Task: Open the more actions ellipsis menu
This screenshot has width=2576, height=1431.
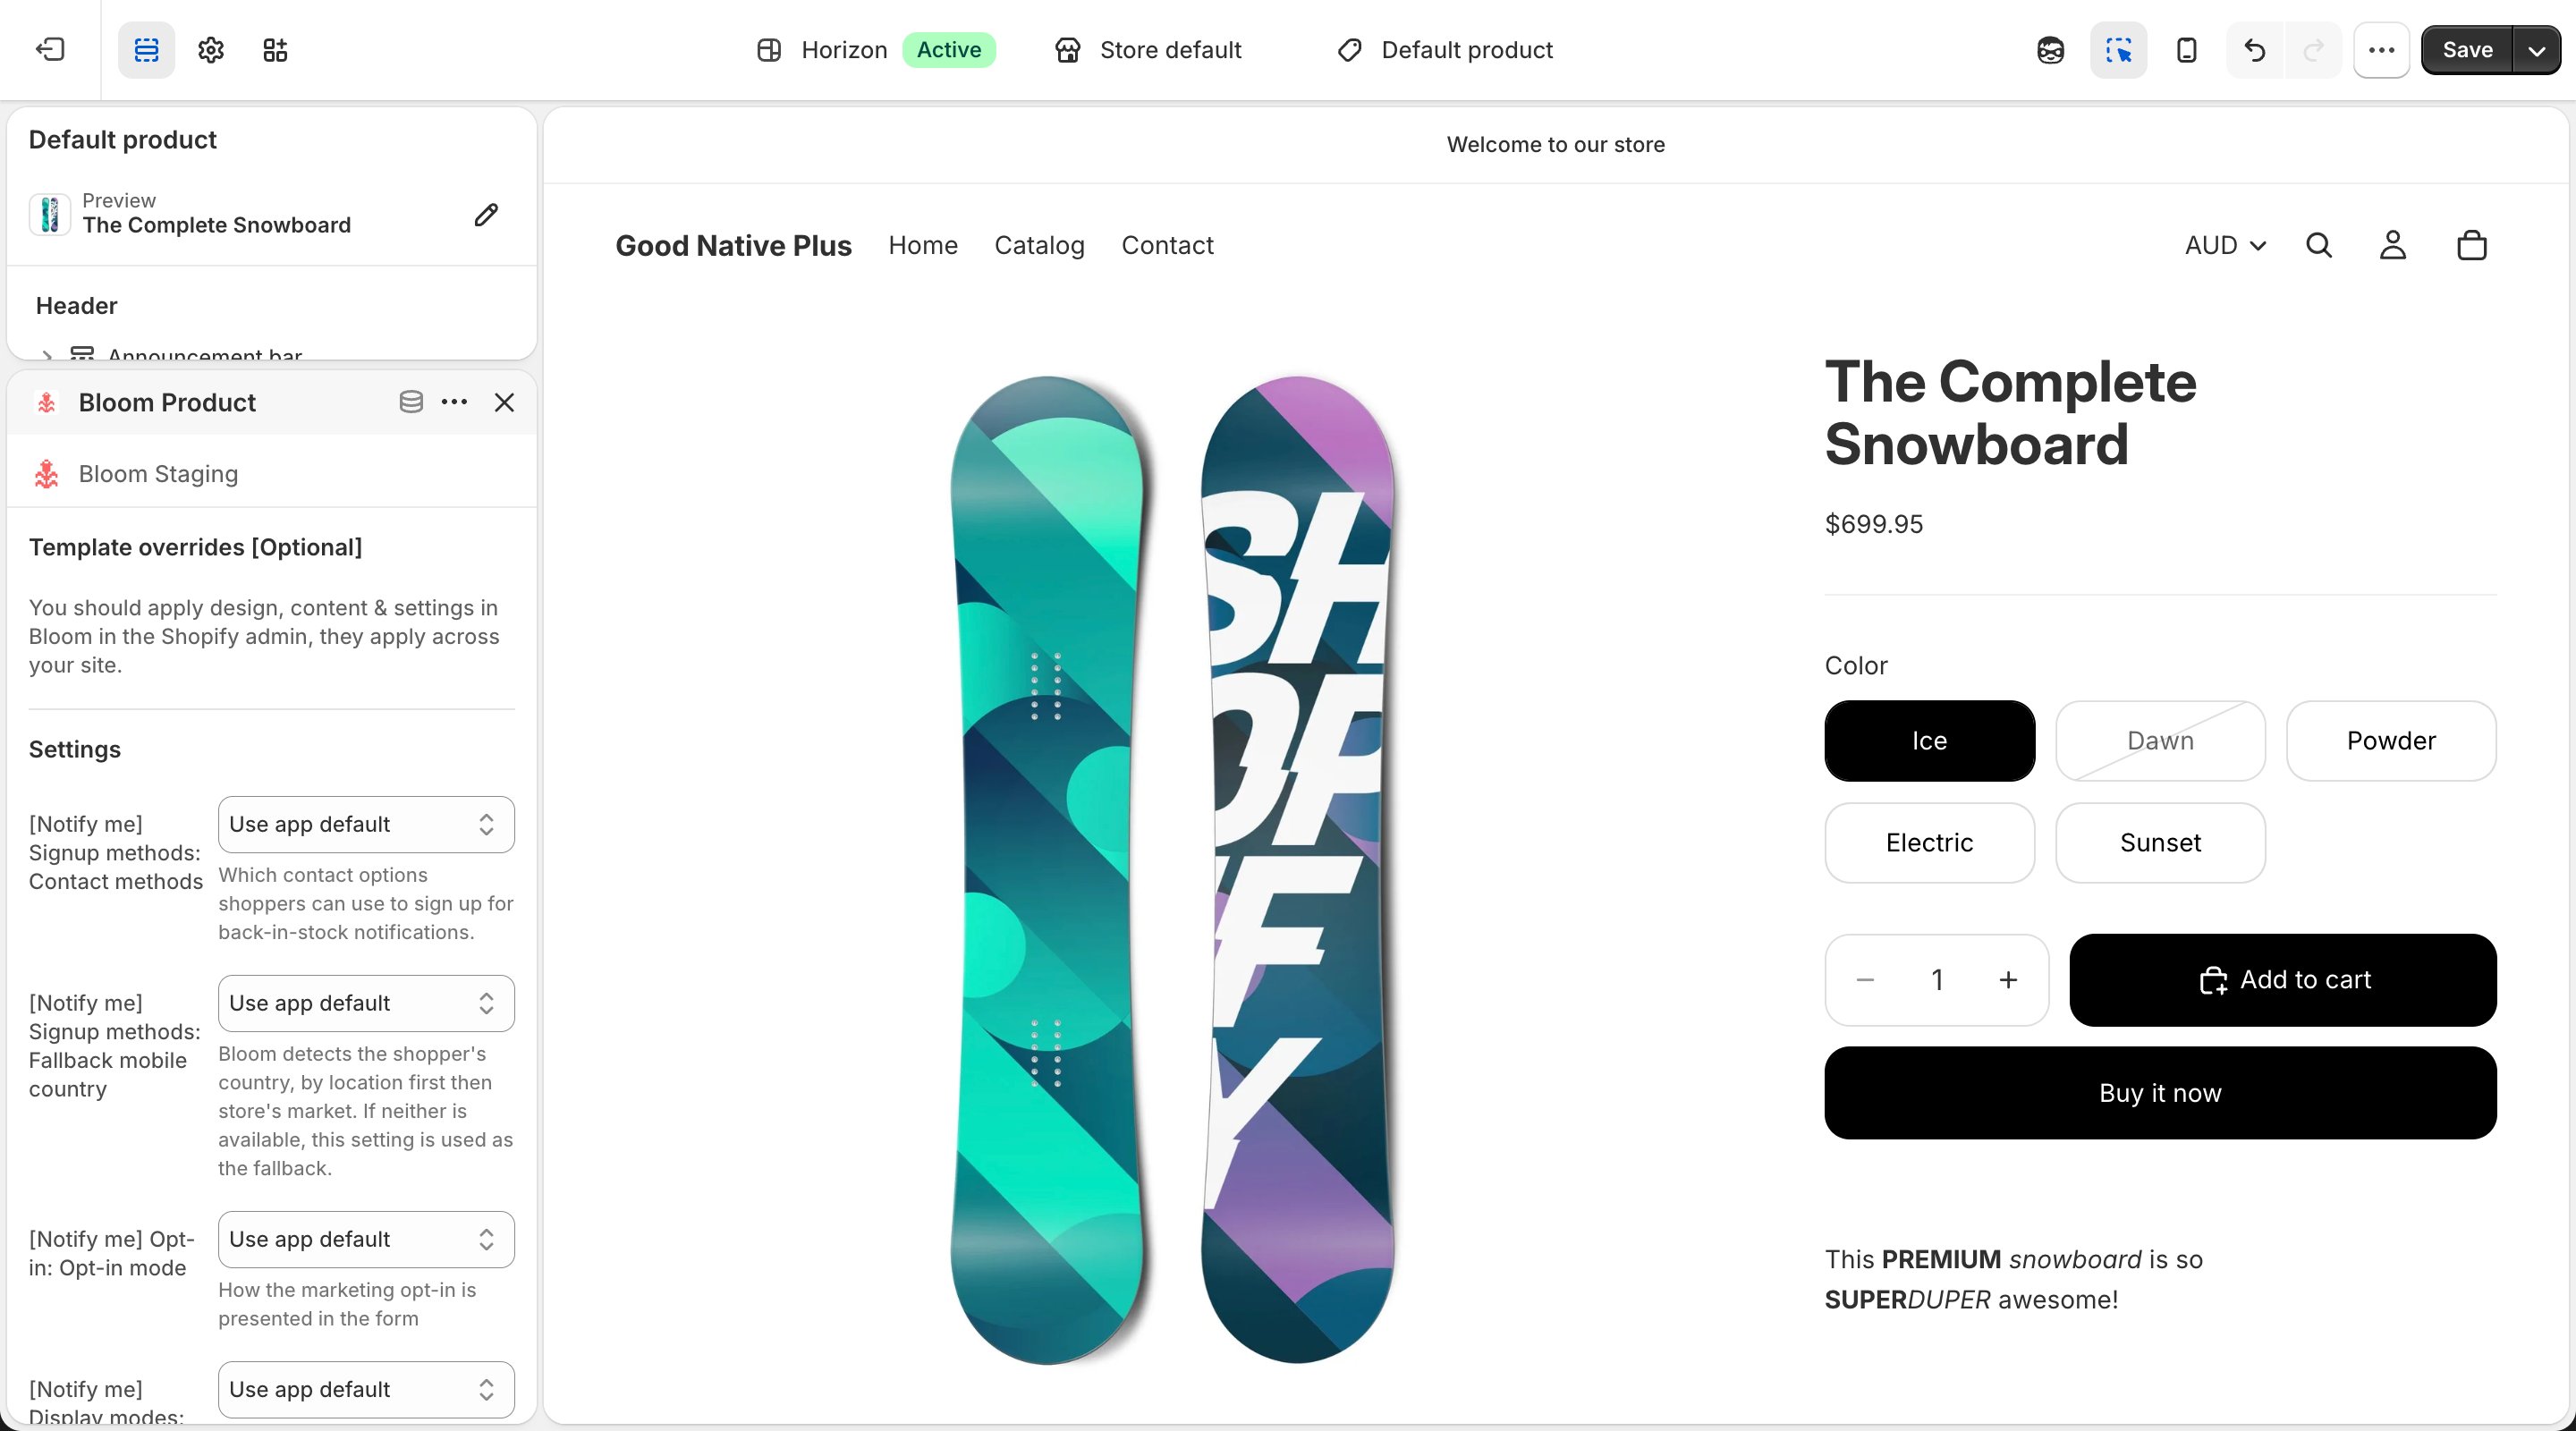Action: (2381, 50)
